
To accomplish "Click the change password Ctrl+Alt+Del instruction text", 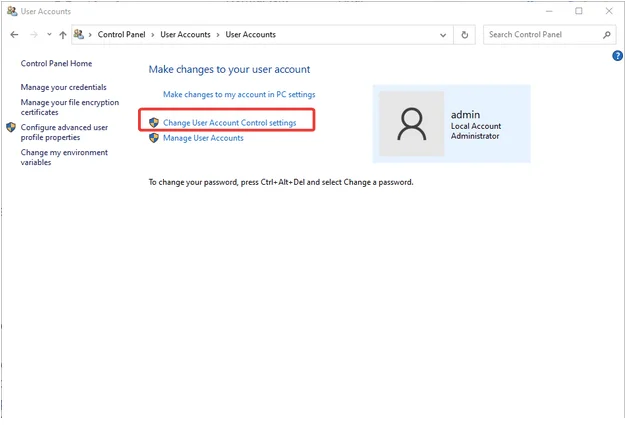I will [x=281, y=182].
